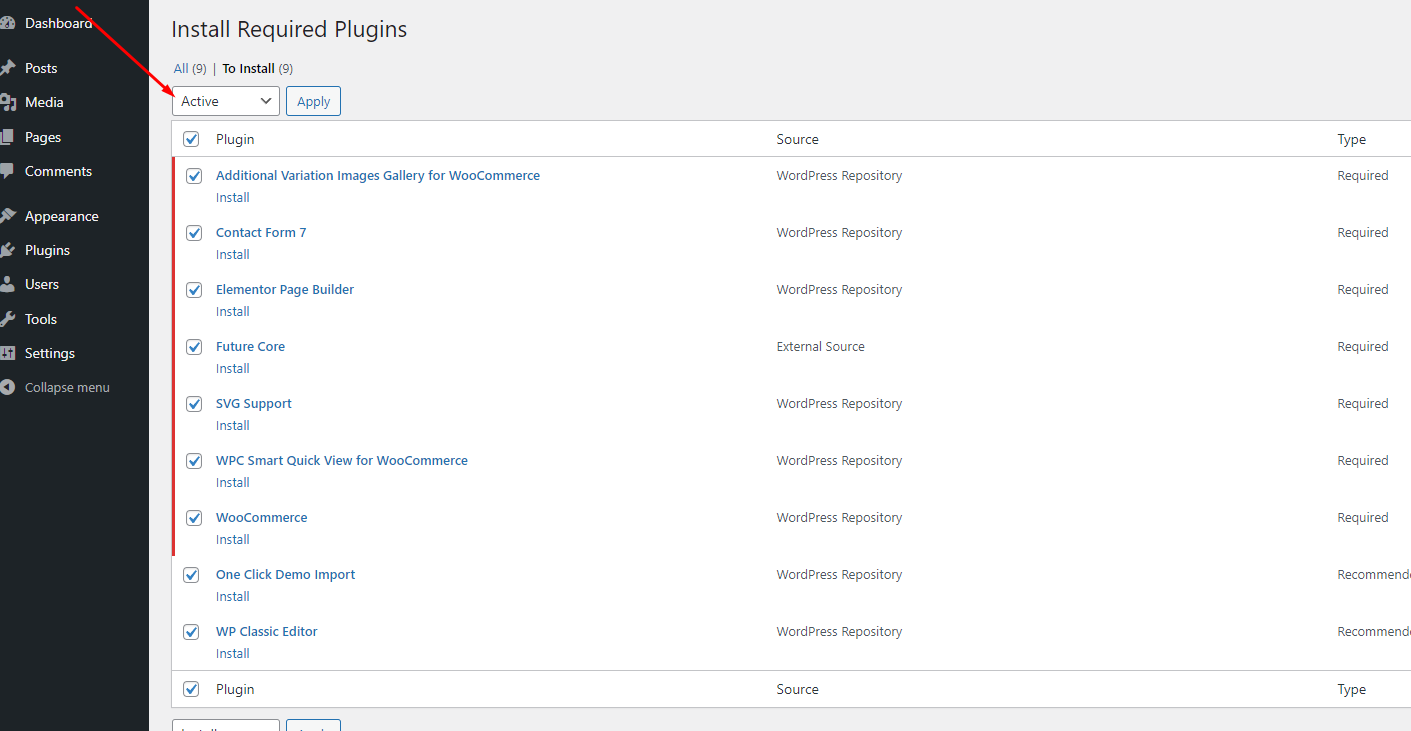This screenshot has height=731, width=1411.
Task: Collapse the admin sidebar menu
Action: click(x=66, y=387)
